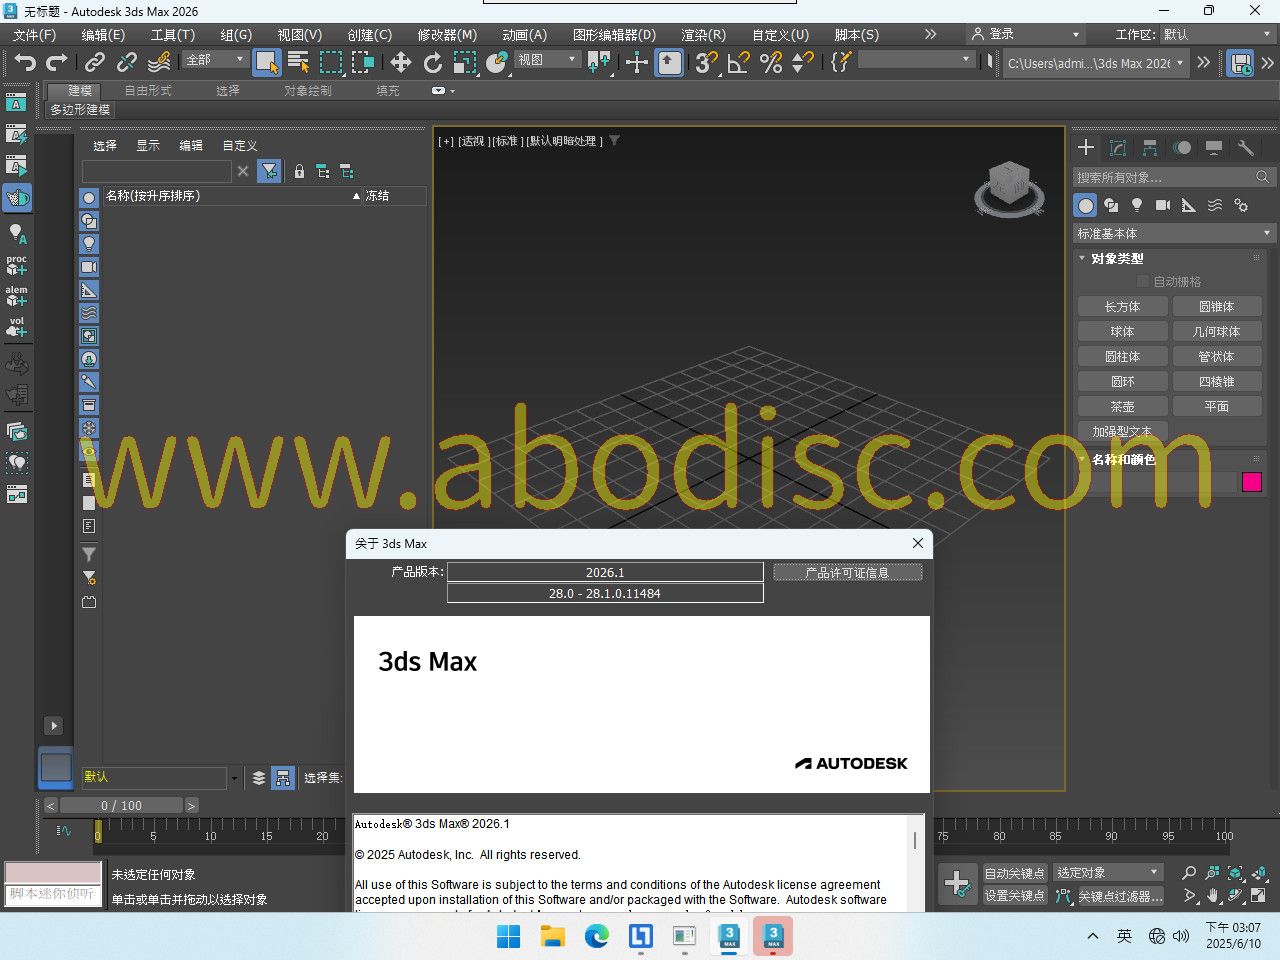1280x960 pixels.
Task: Toggle the Window/Crossing selection icon
Action: pyautogui.click(x=363, y=63)
